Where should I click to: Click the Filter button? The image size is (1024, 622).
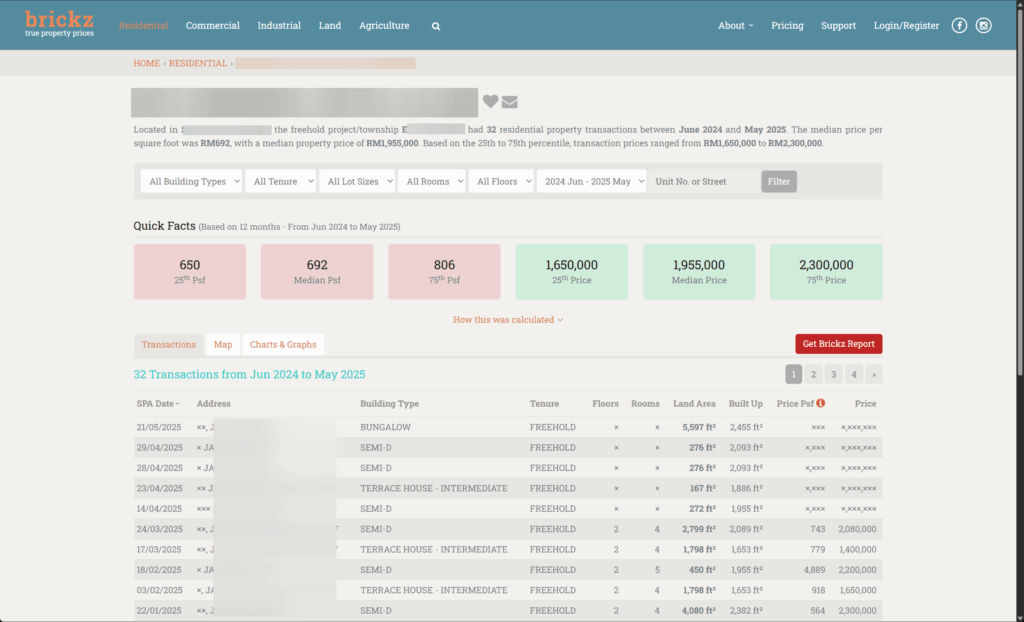click(x=778, y=182)
